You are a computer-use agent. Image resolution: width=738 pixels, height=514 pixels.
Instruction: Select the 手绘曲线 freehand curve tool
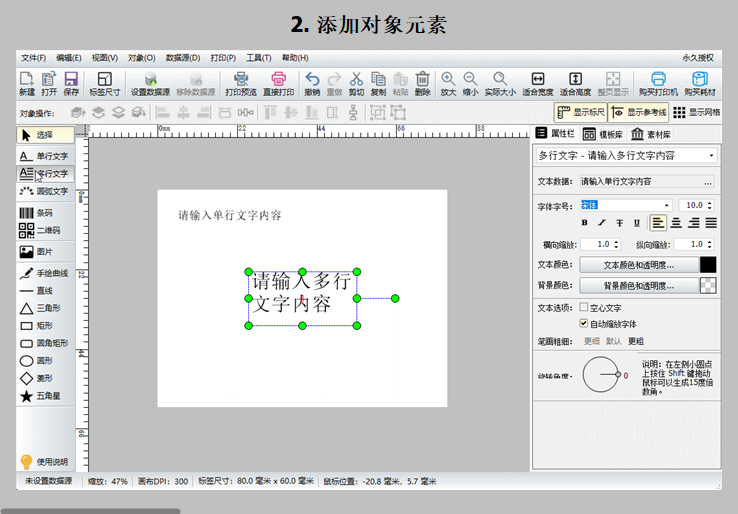45,273
